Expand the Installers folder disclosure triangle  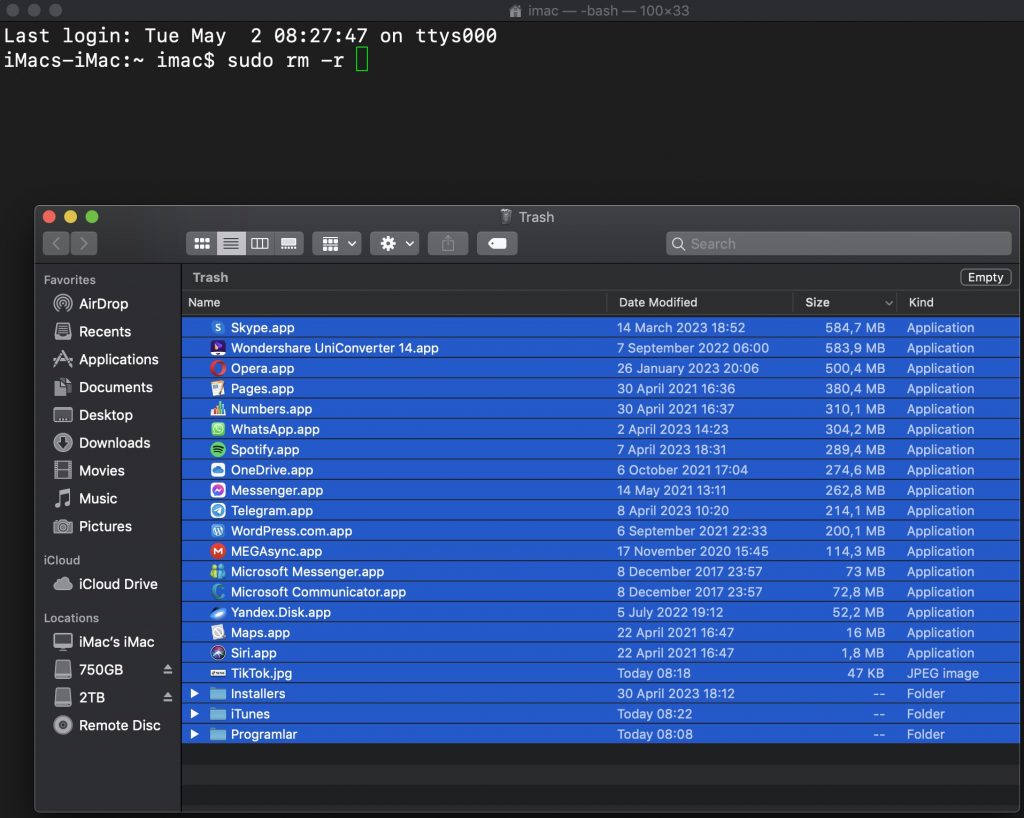196,694
